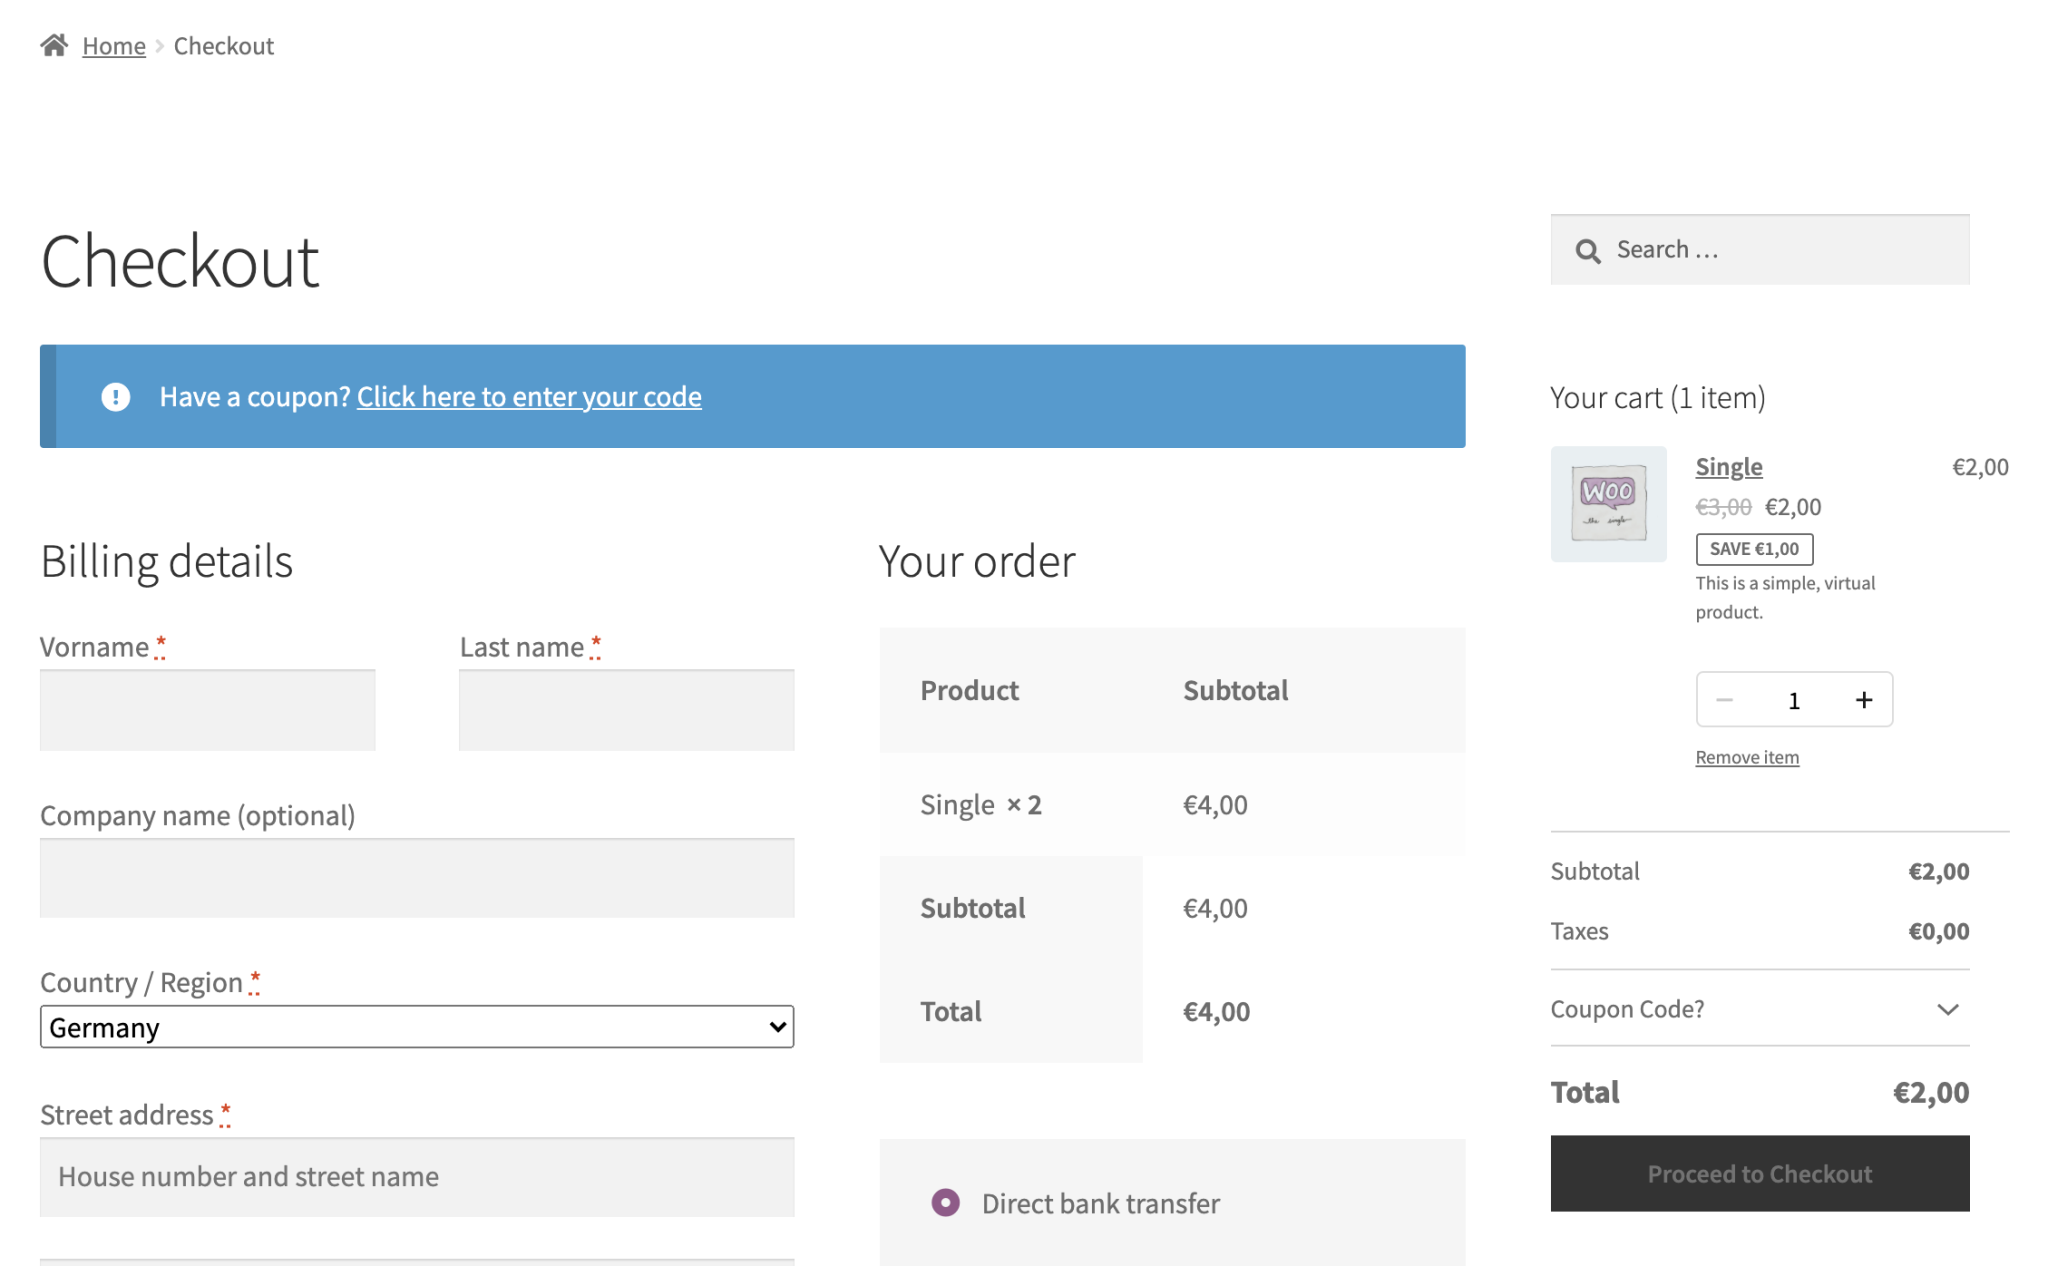The width and height of the screenshot is (2048, 1266).
Task: Click the info icon in the coupon banner
Action: tap(115, 396)
